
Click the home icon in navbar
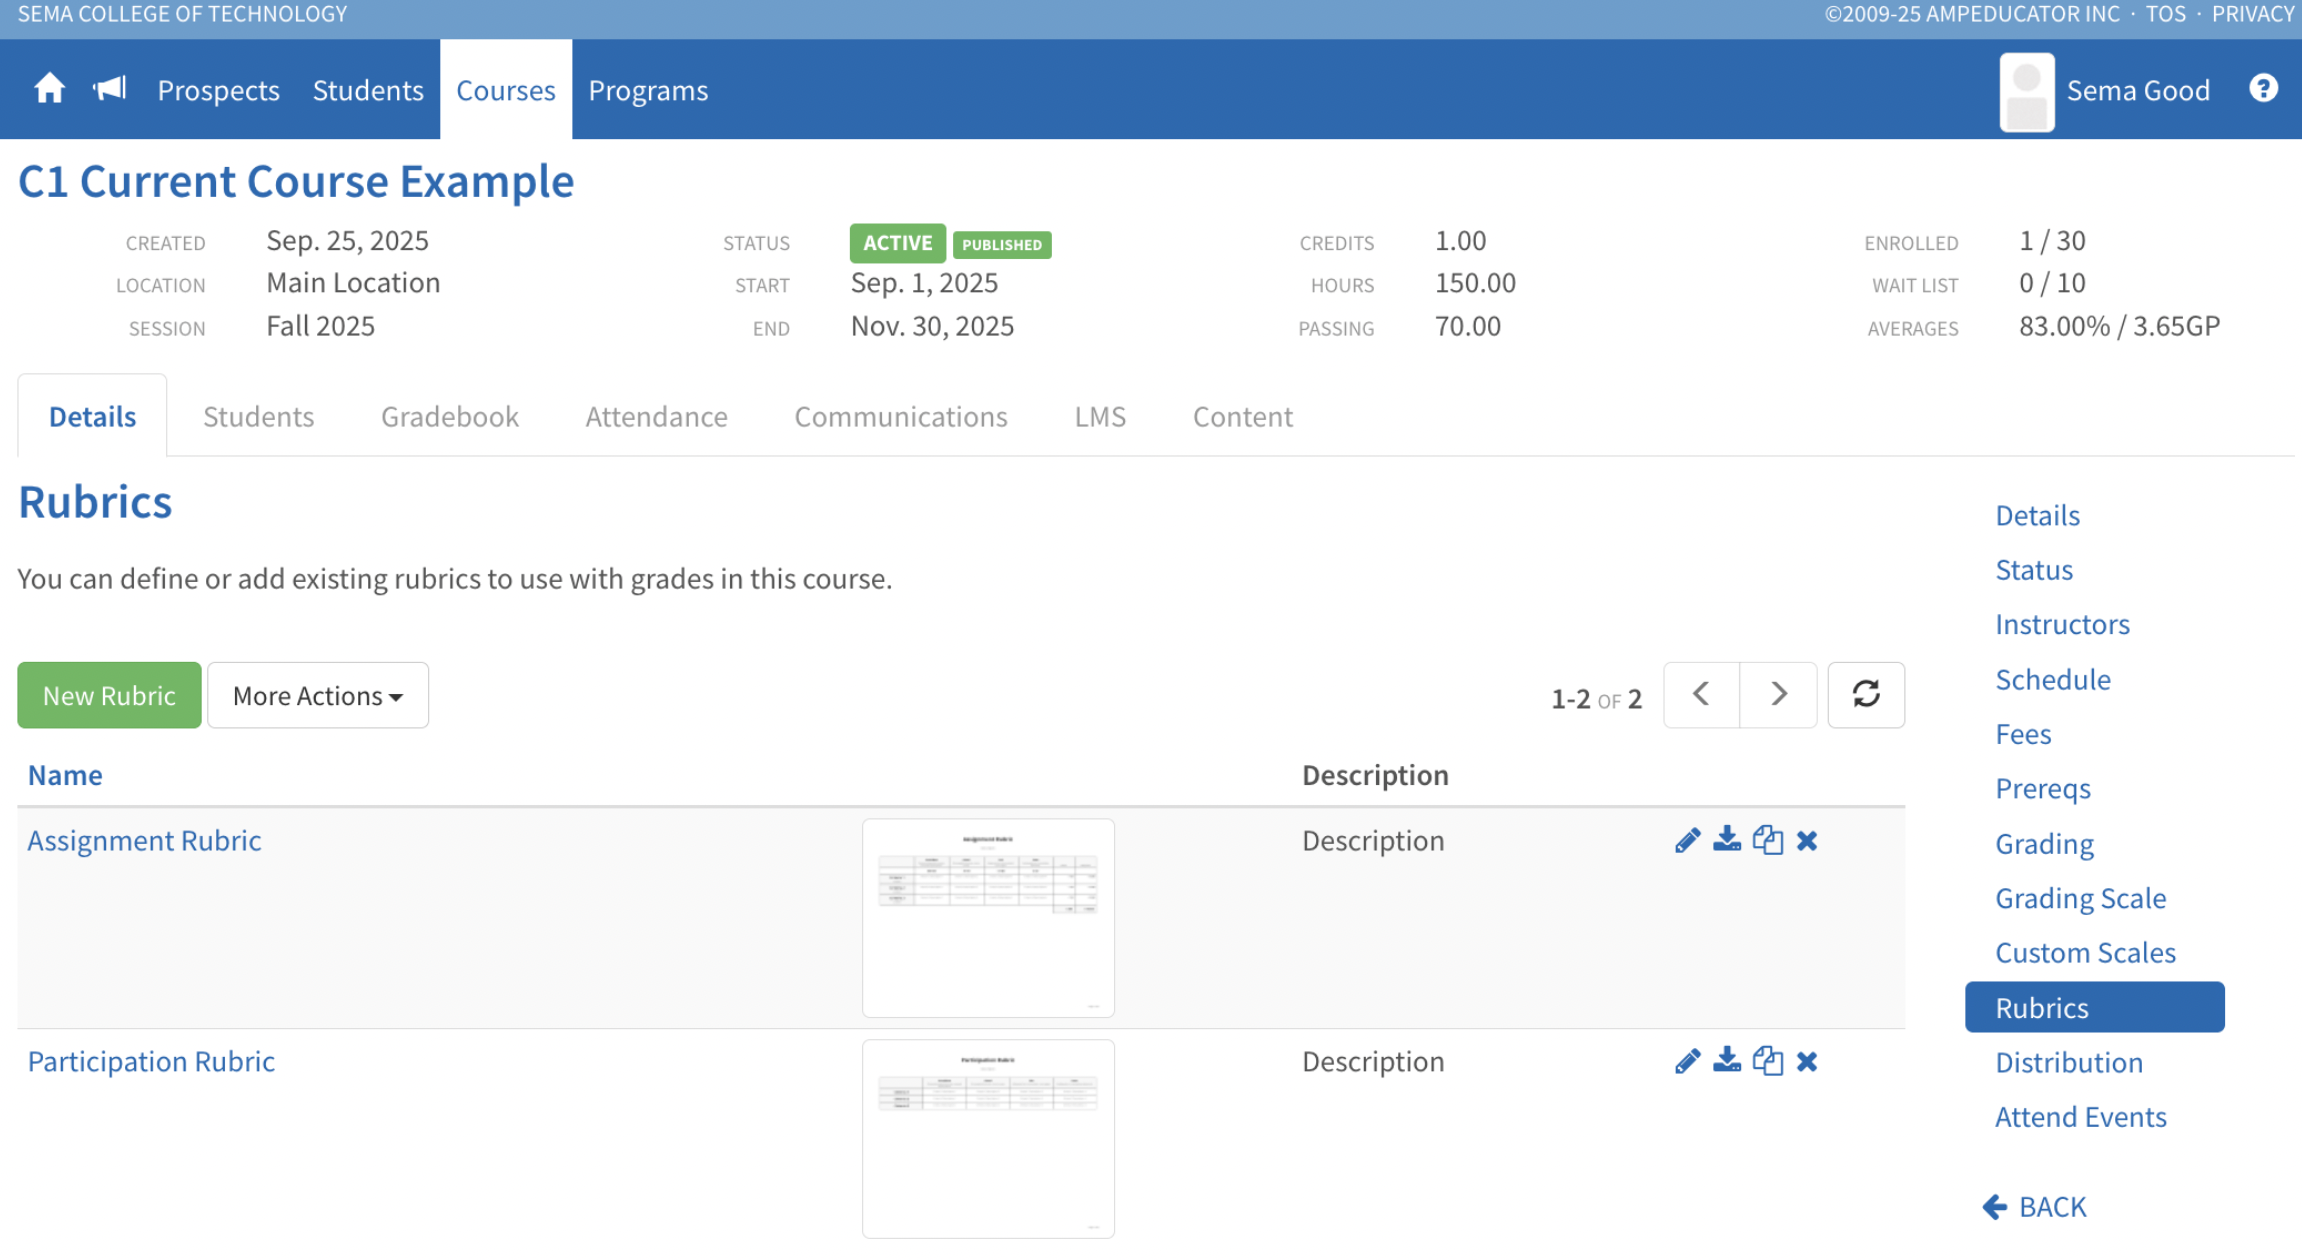[x=49, y=90]
